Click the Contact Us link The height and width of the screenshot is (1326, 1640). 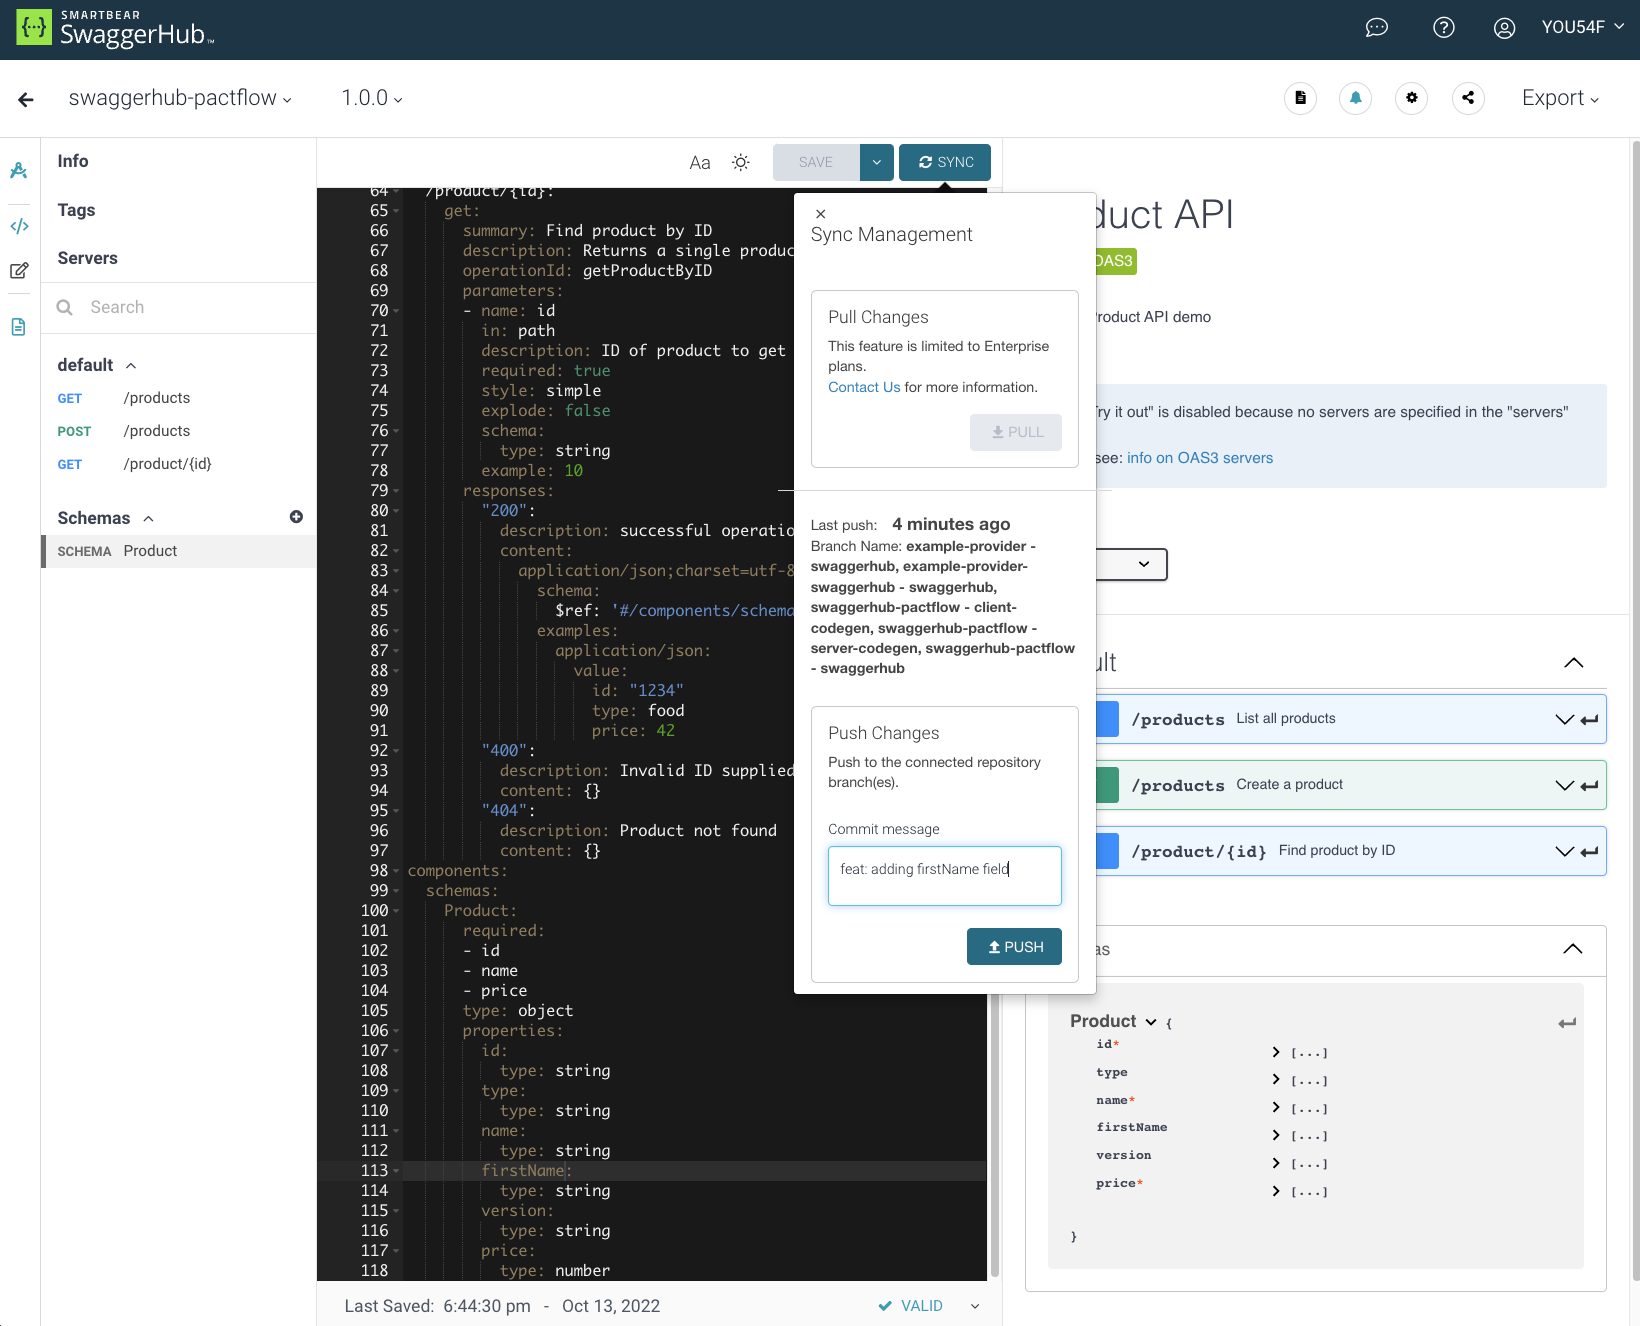(864, 387)
